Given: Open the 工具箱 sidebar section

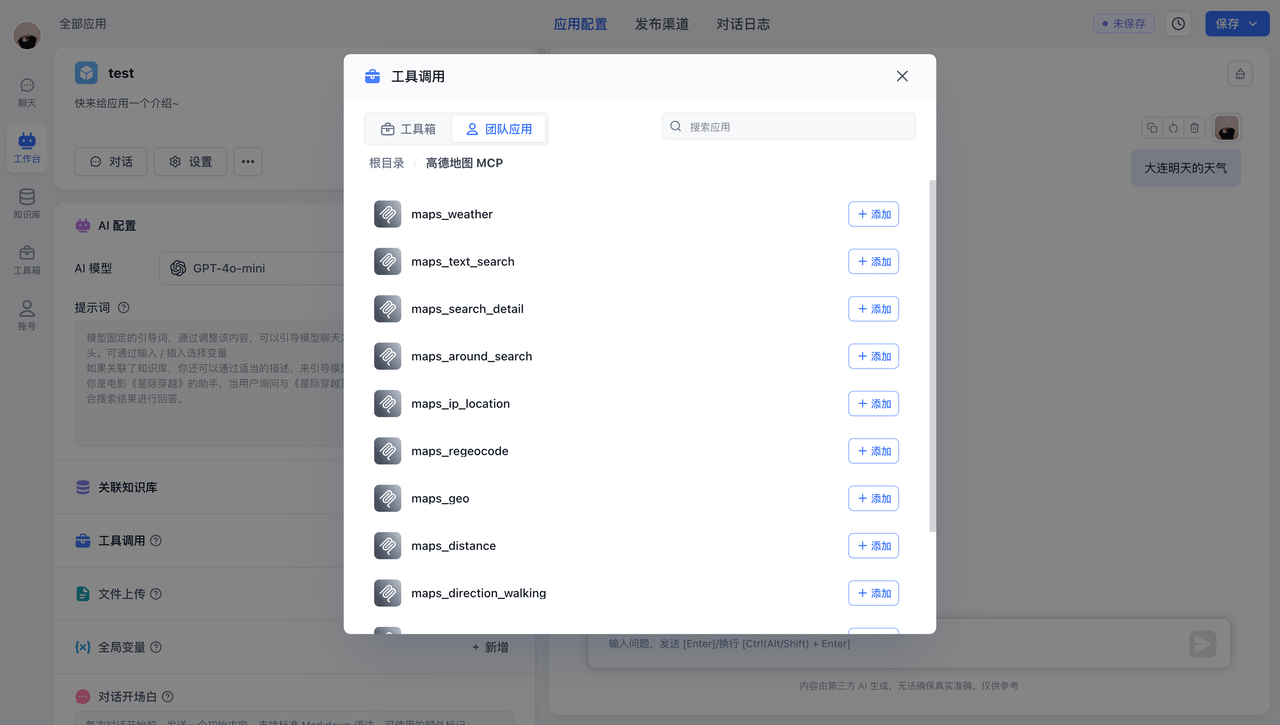Looking at the screenshot, I should point(26,259).
